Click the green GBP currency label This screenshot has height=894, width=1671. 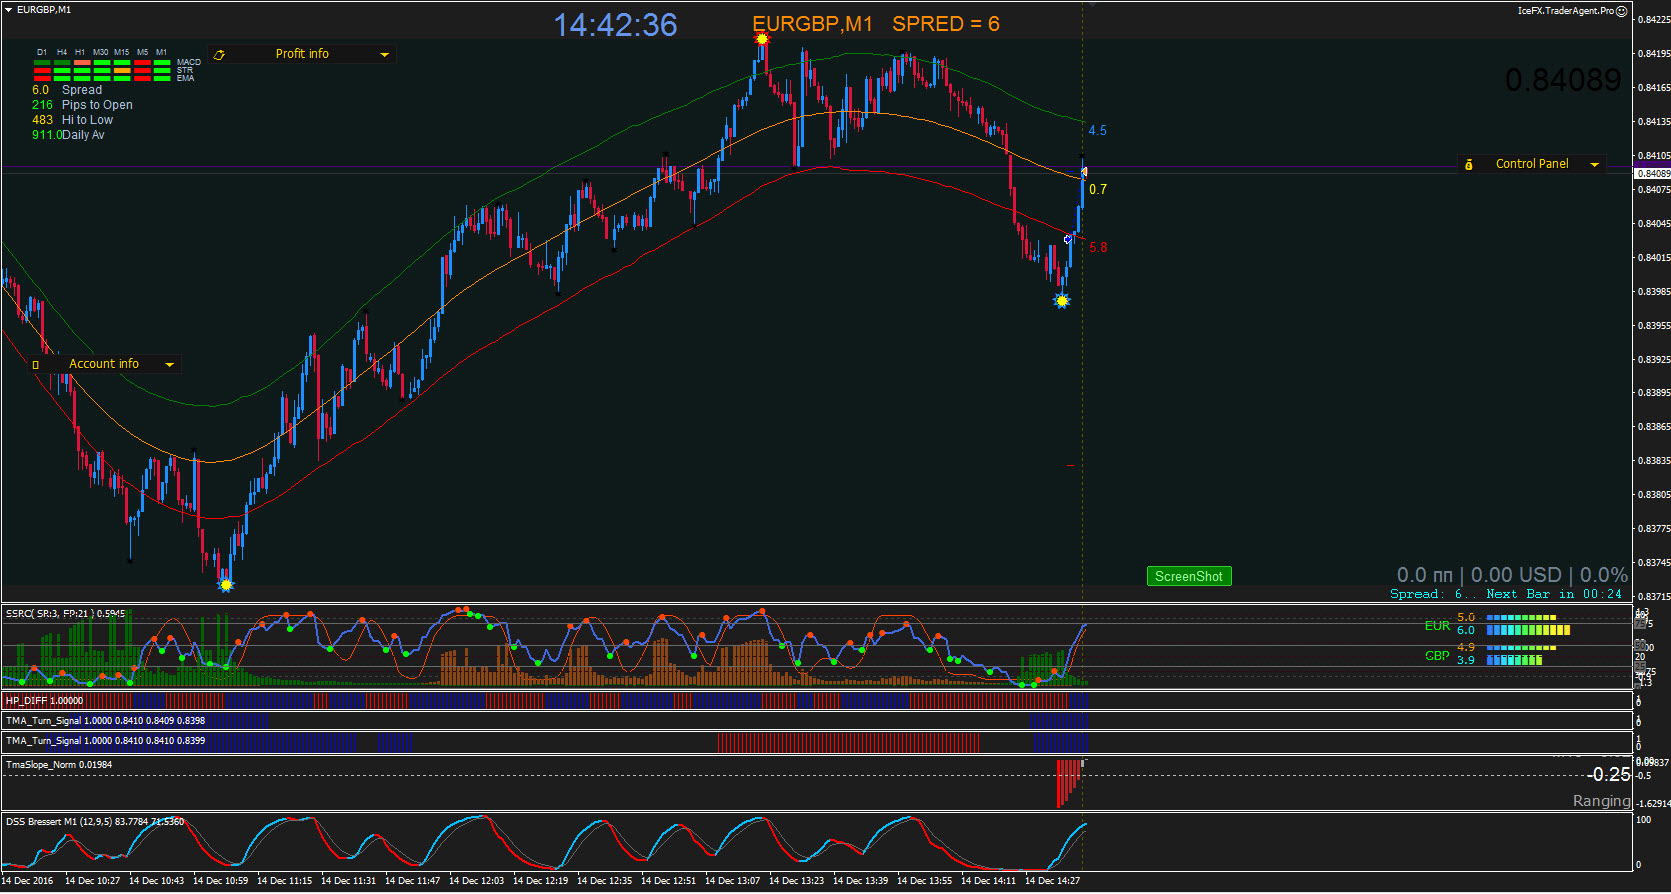point(1437,656)
